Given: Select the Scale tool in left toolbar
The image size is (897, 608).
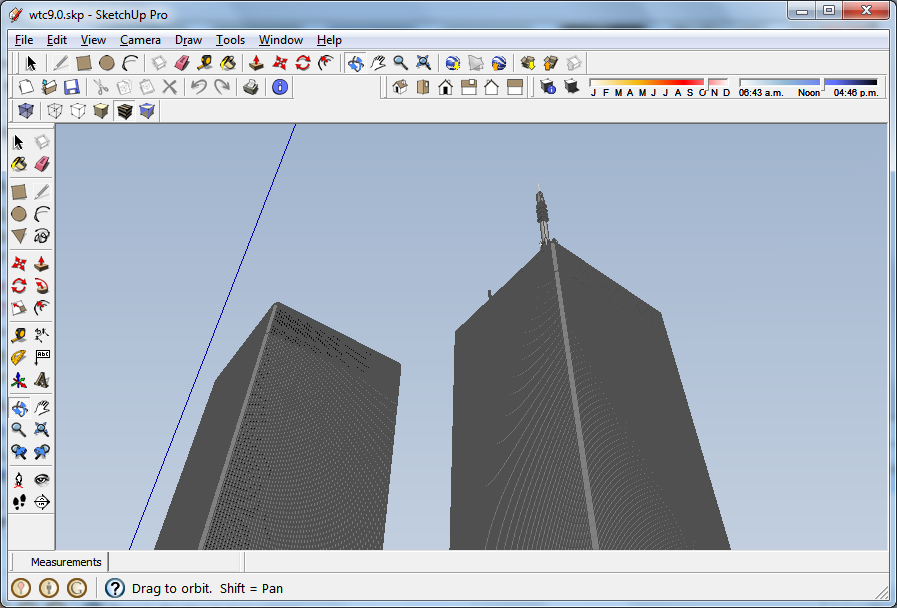Looking at the screenshot, I should pos(19,308).
